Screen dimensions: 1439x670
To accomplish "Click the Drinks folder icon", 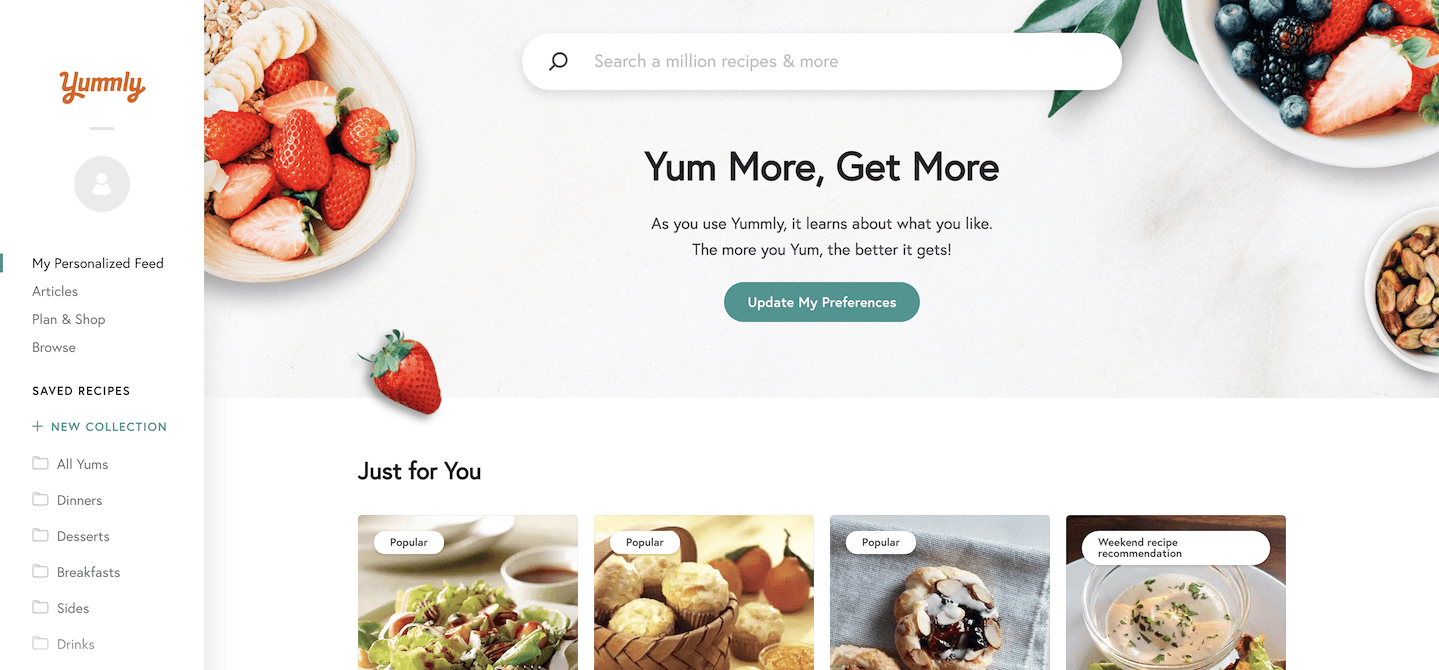I will click(x=40, y=643).
